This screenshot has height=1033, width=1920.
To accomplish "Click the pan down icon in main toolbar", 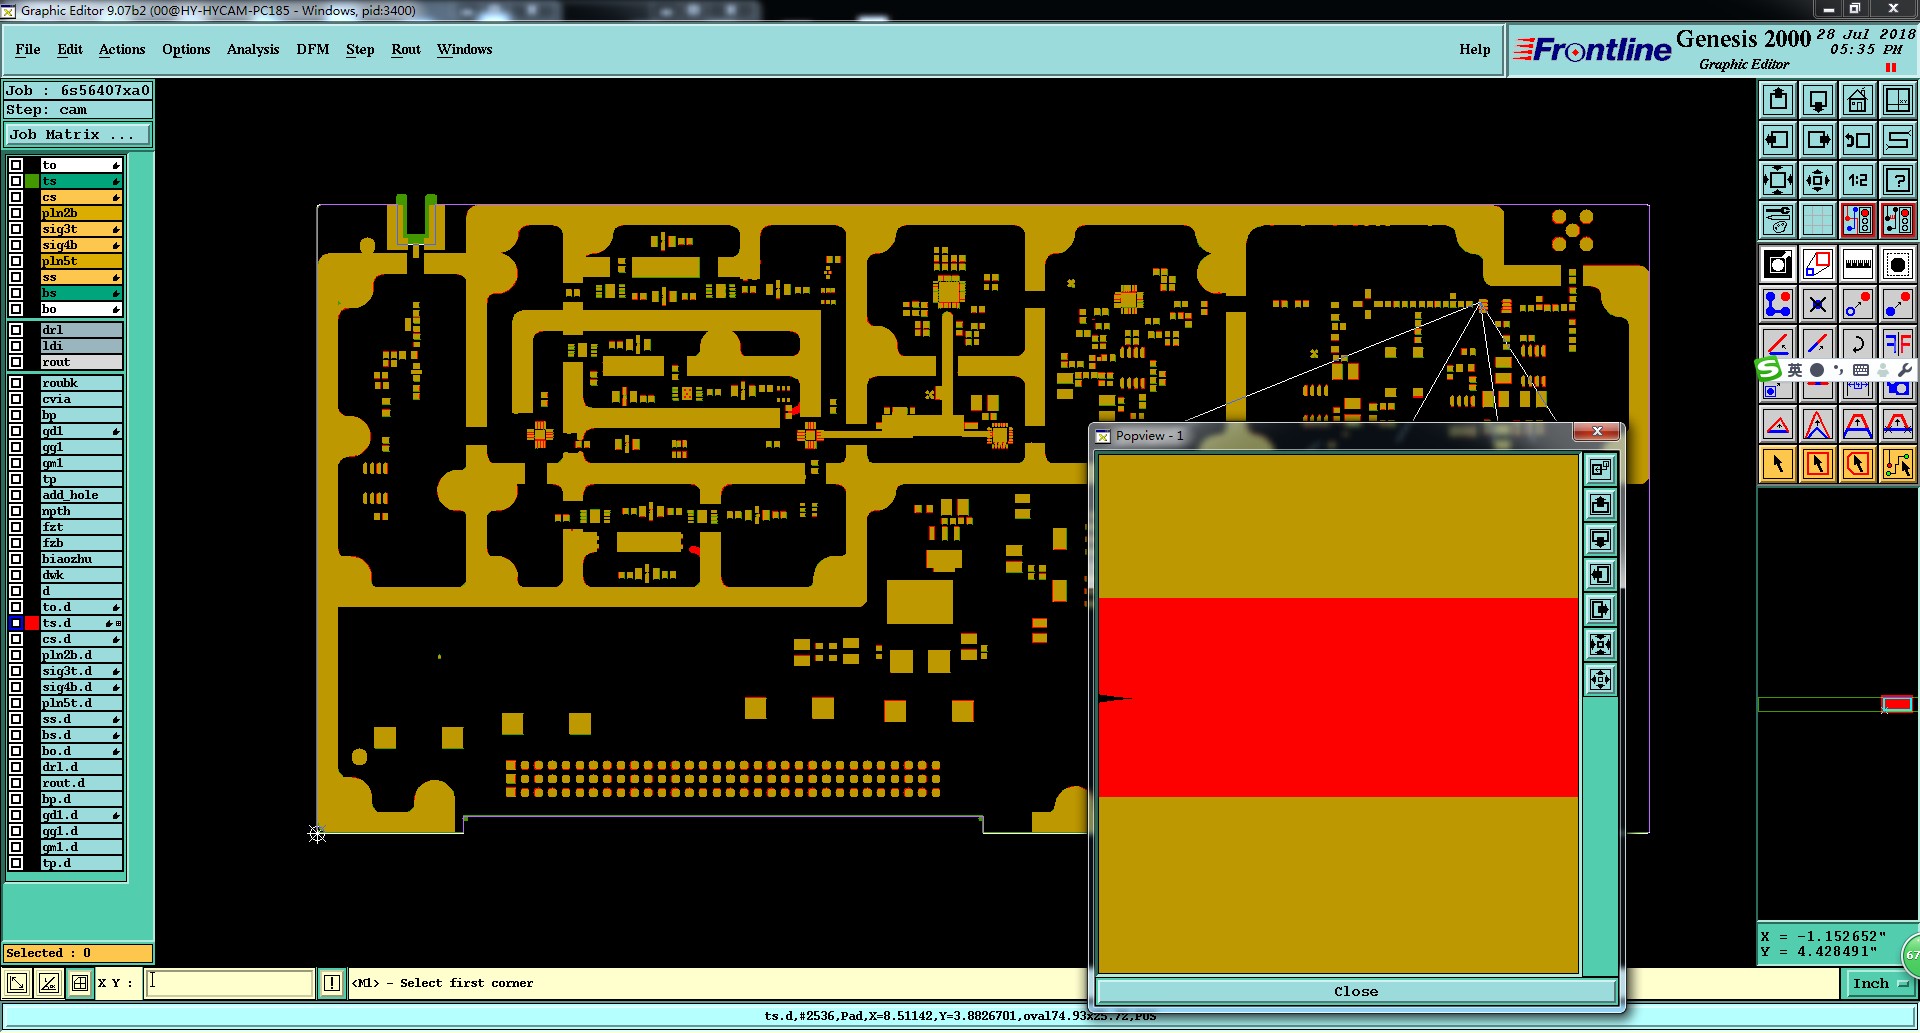I will click(1818, 100).
